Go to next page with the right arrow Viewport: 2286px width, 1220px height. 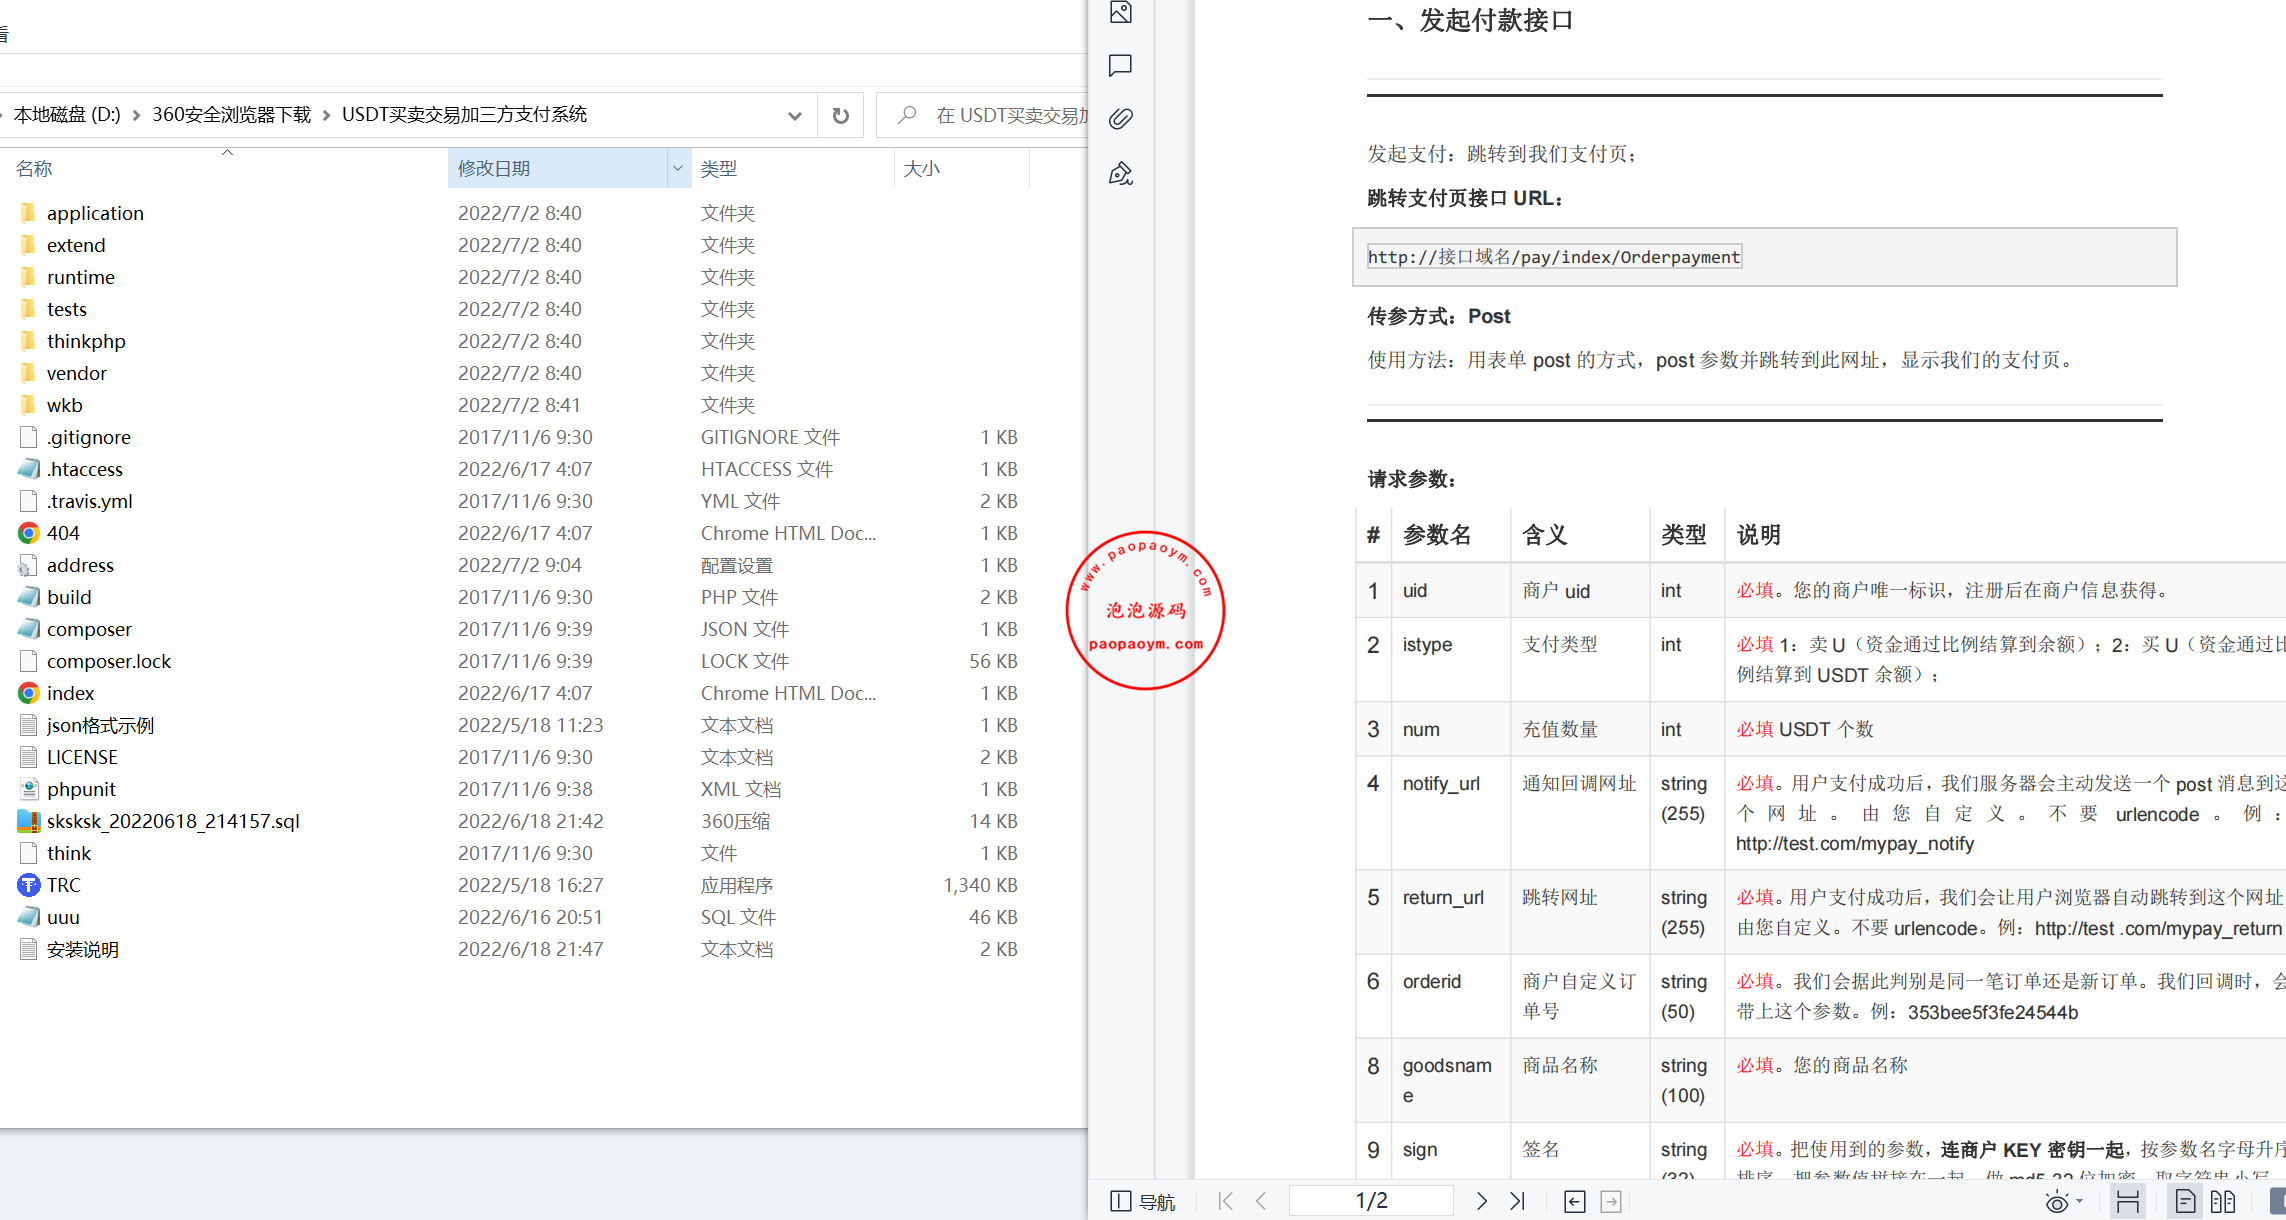1482,1201
